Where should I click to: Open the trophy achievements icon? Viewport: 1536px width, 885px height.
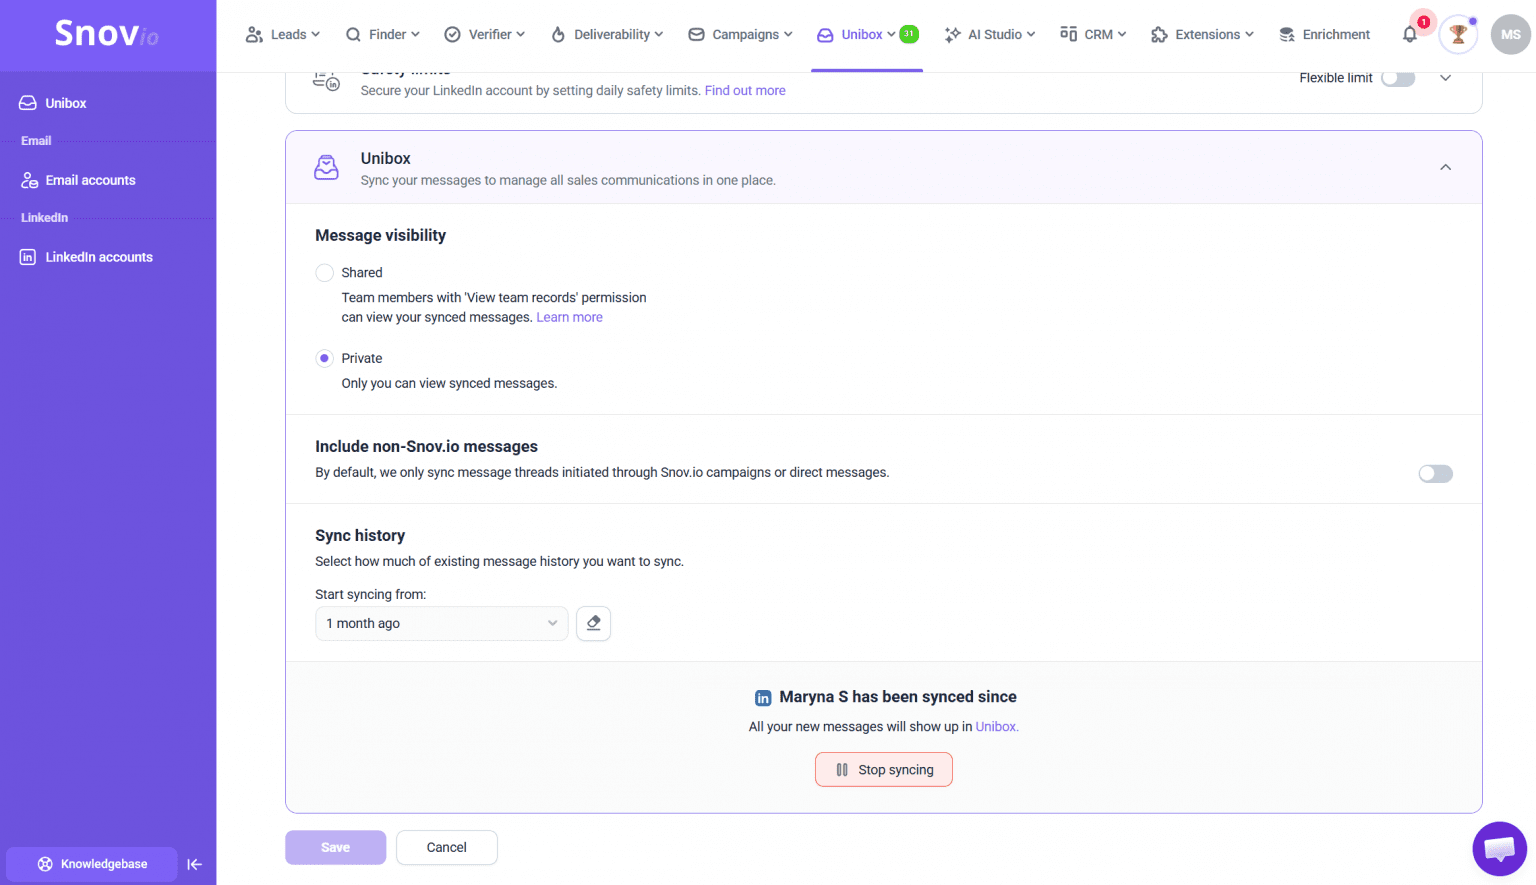(x=1458, y=35)
